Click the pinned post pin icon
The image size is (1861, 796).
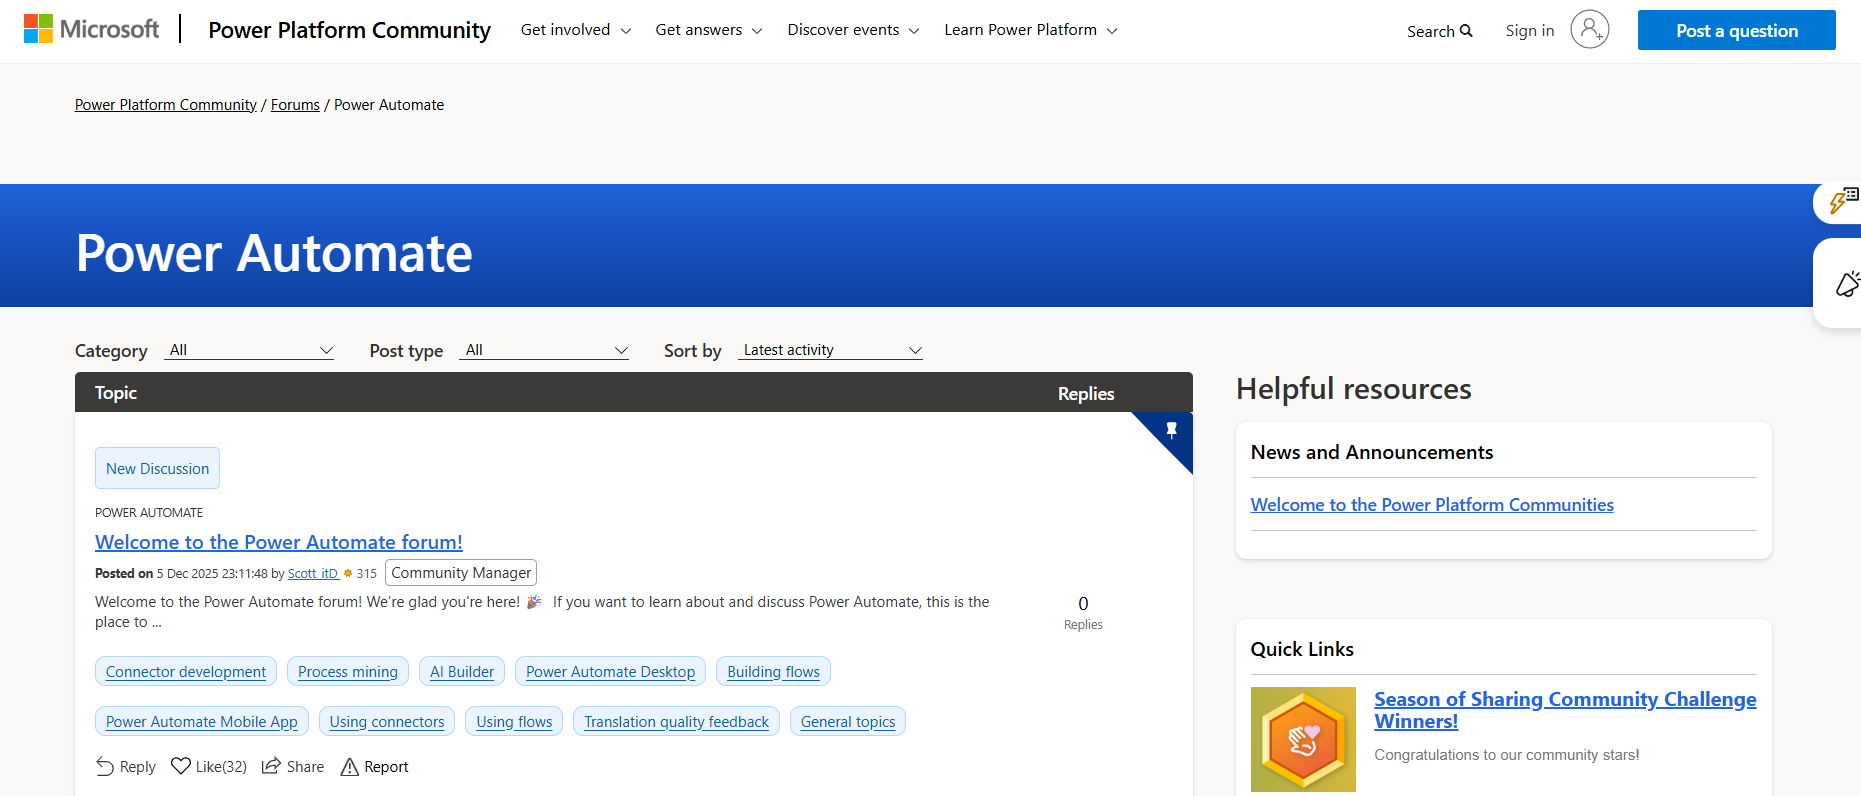point(1171,430)
